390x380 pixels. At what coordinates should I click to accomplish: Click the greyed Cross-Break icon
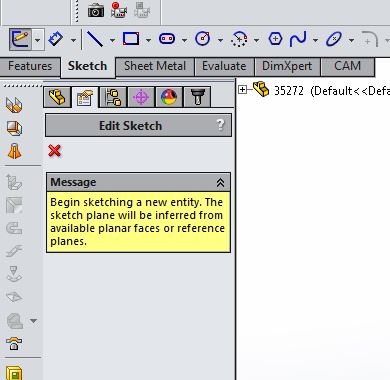(14, 296)
